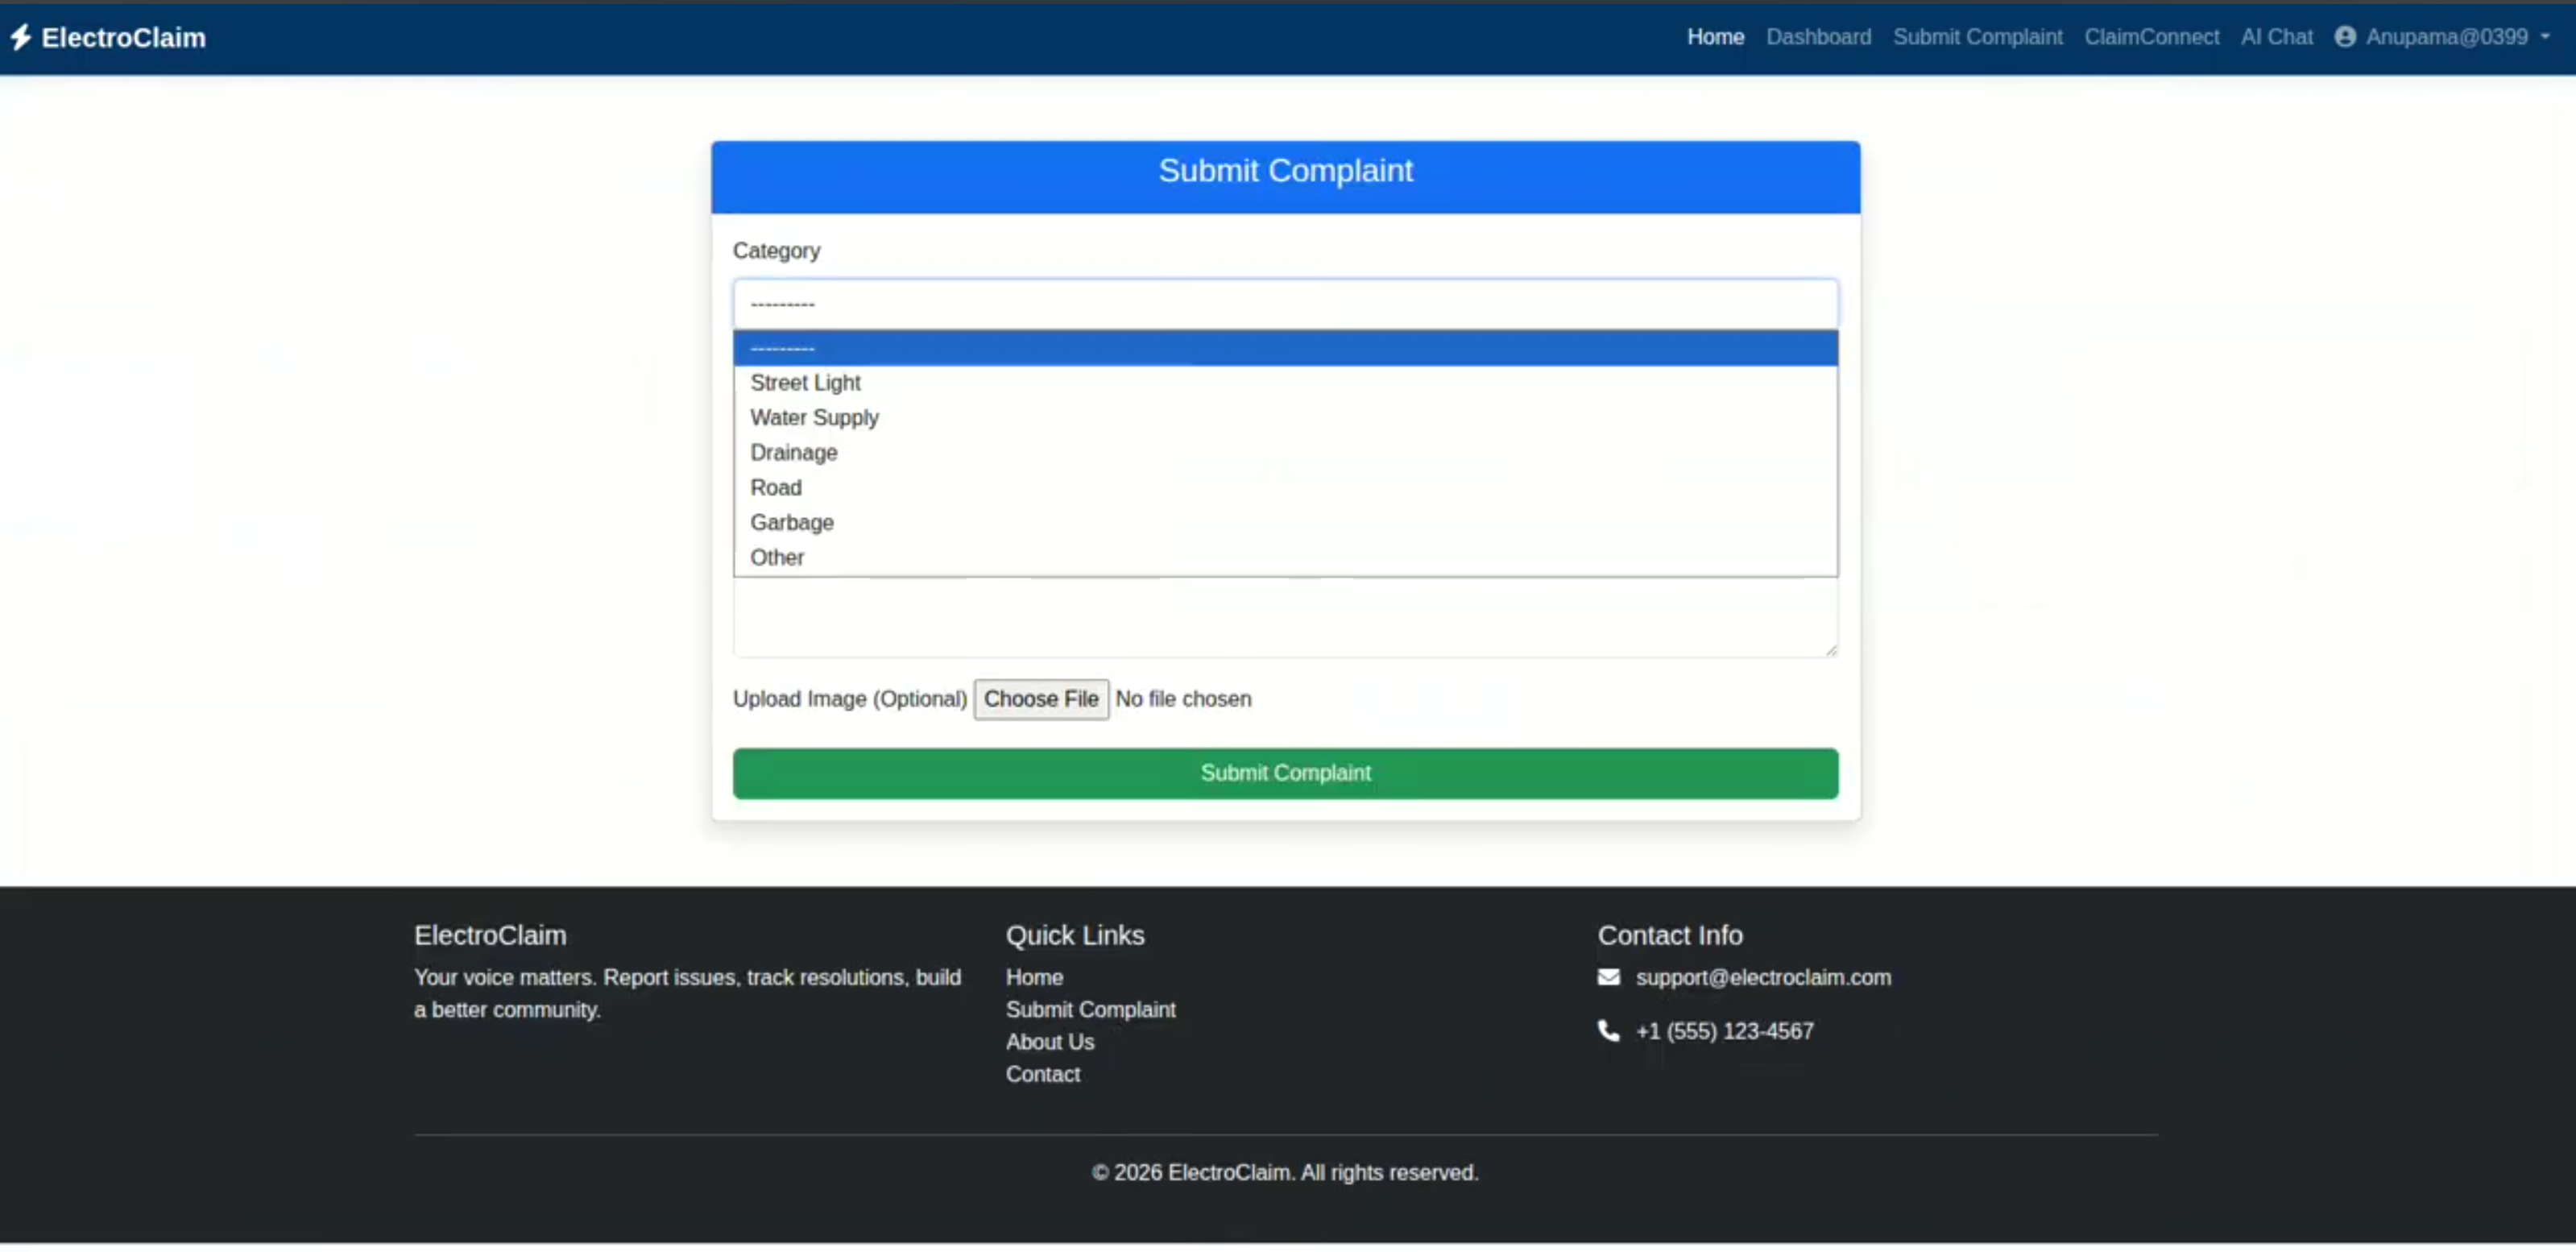Open Submit Complaint in the top navbar
This screenshot has height=1252, width=2576.
[1977, 37]
